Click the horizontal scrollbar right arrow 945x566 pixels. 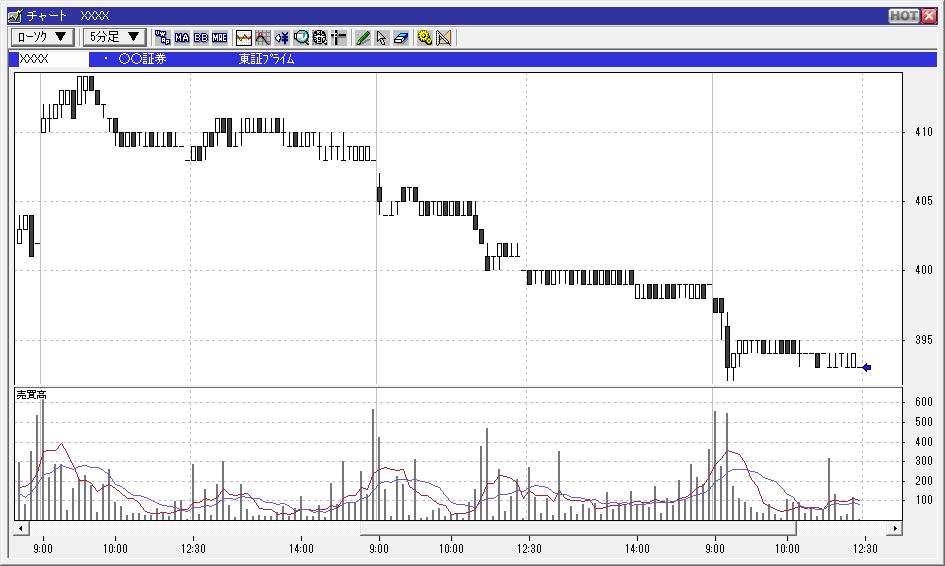pos(895,529)
